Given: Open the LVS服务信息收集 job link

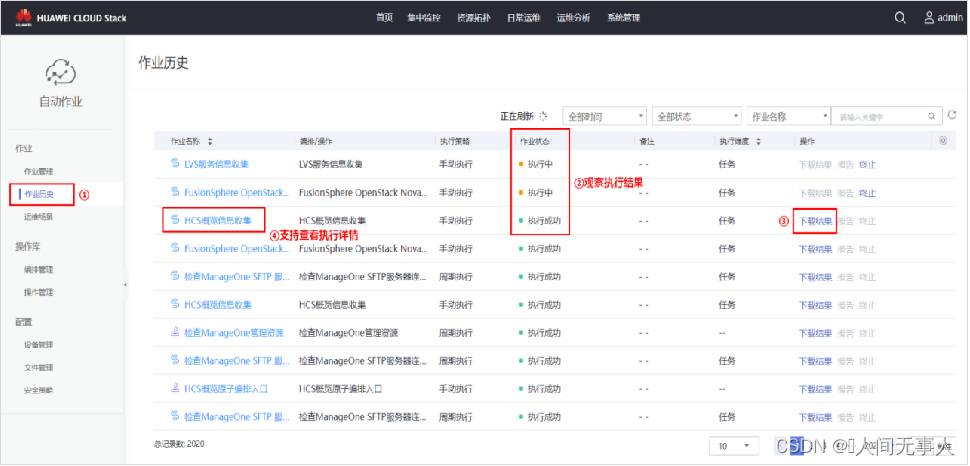Looking at the screenshot, I should (x=217, y=165).
